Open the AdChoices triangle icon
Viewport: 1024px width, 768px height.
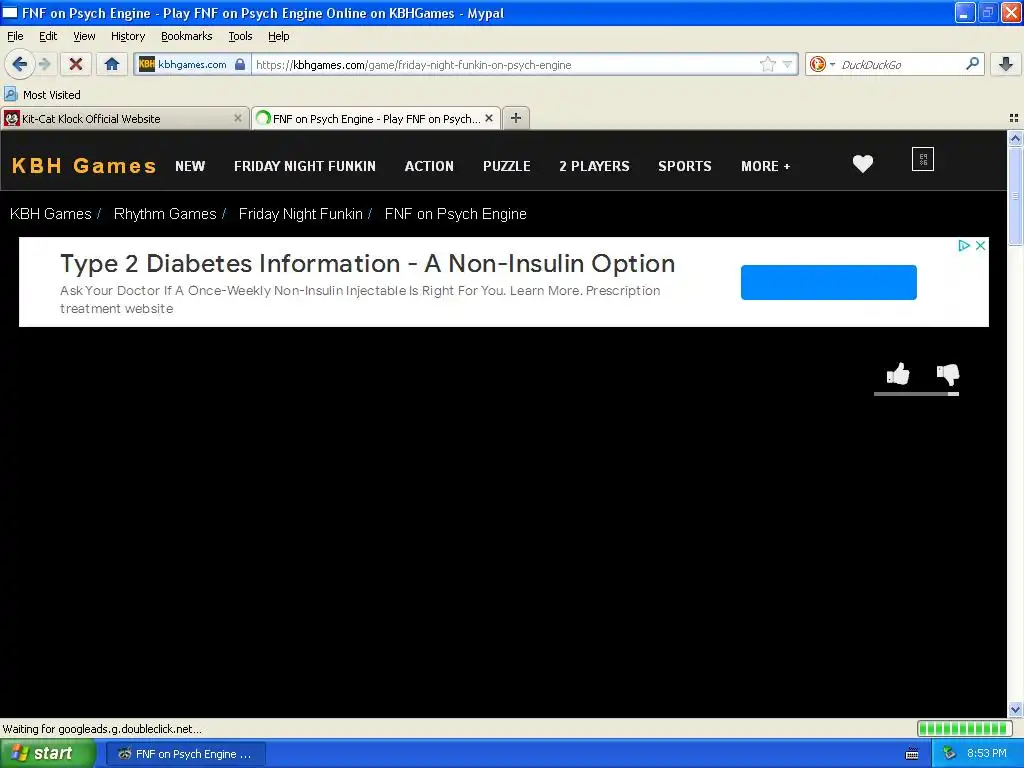click(x=963, y=246)
